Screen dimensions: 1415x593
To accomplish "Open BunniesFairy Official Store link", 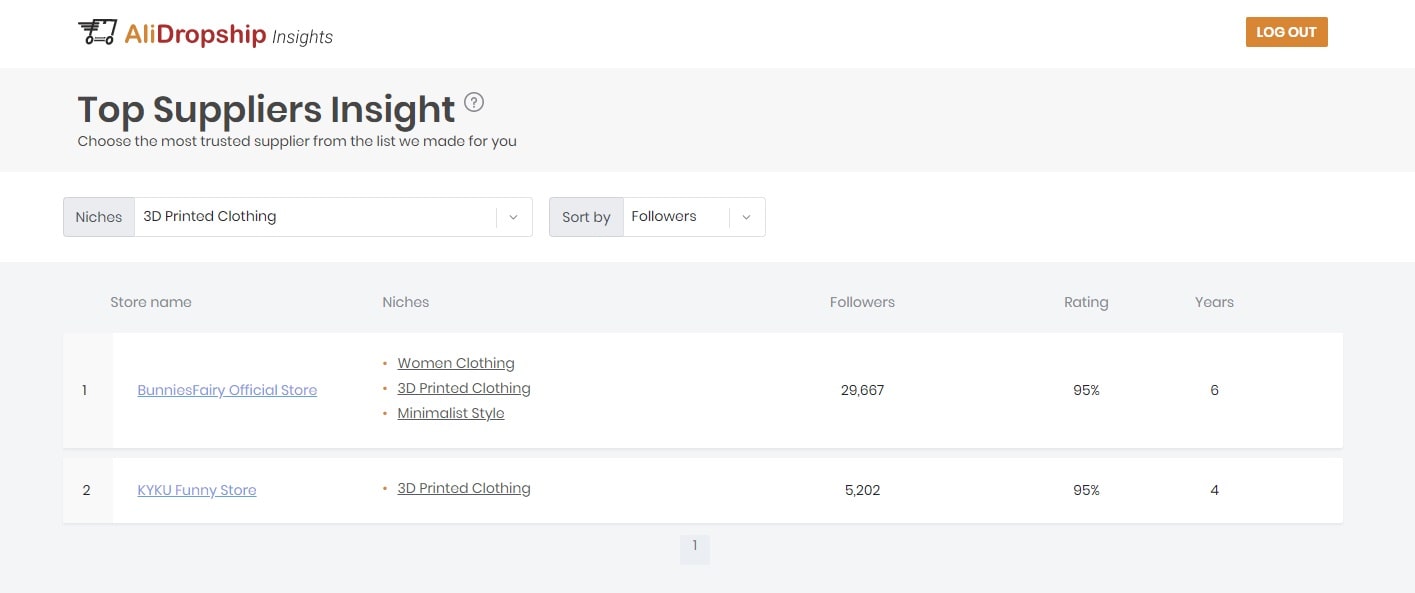I will point(227,390).
